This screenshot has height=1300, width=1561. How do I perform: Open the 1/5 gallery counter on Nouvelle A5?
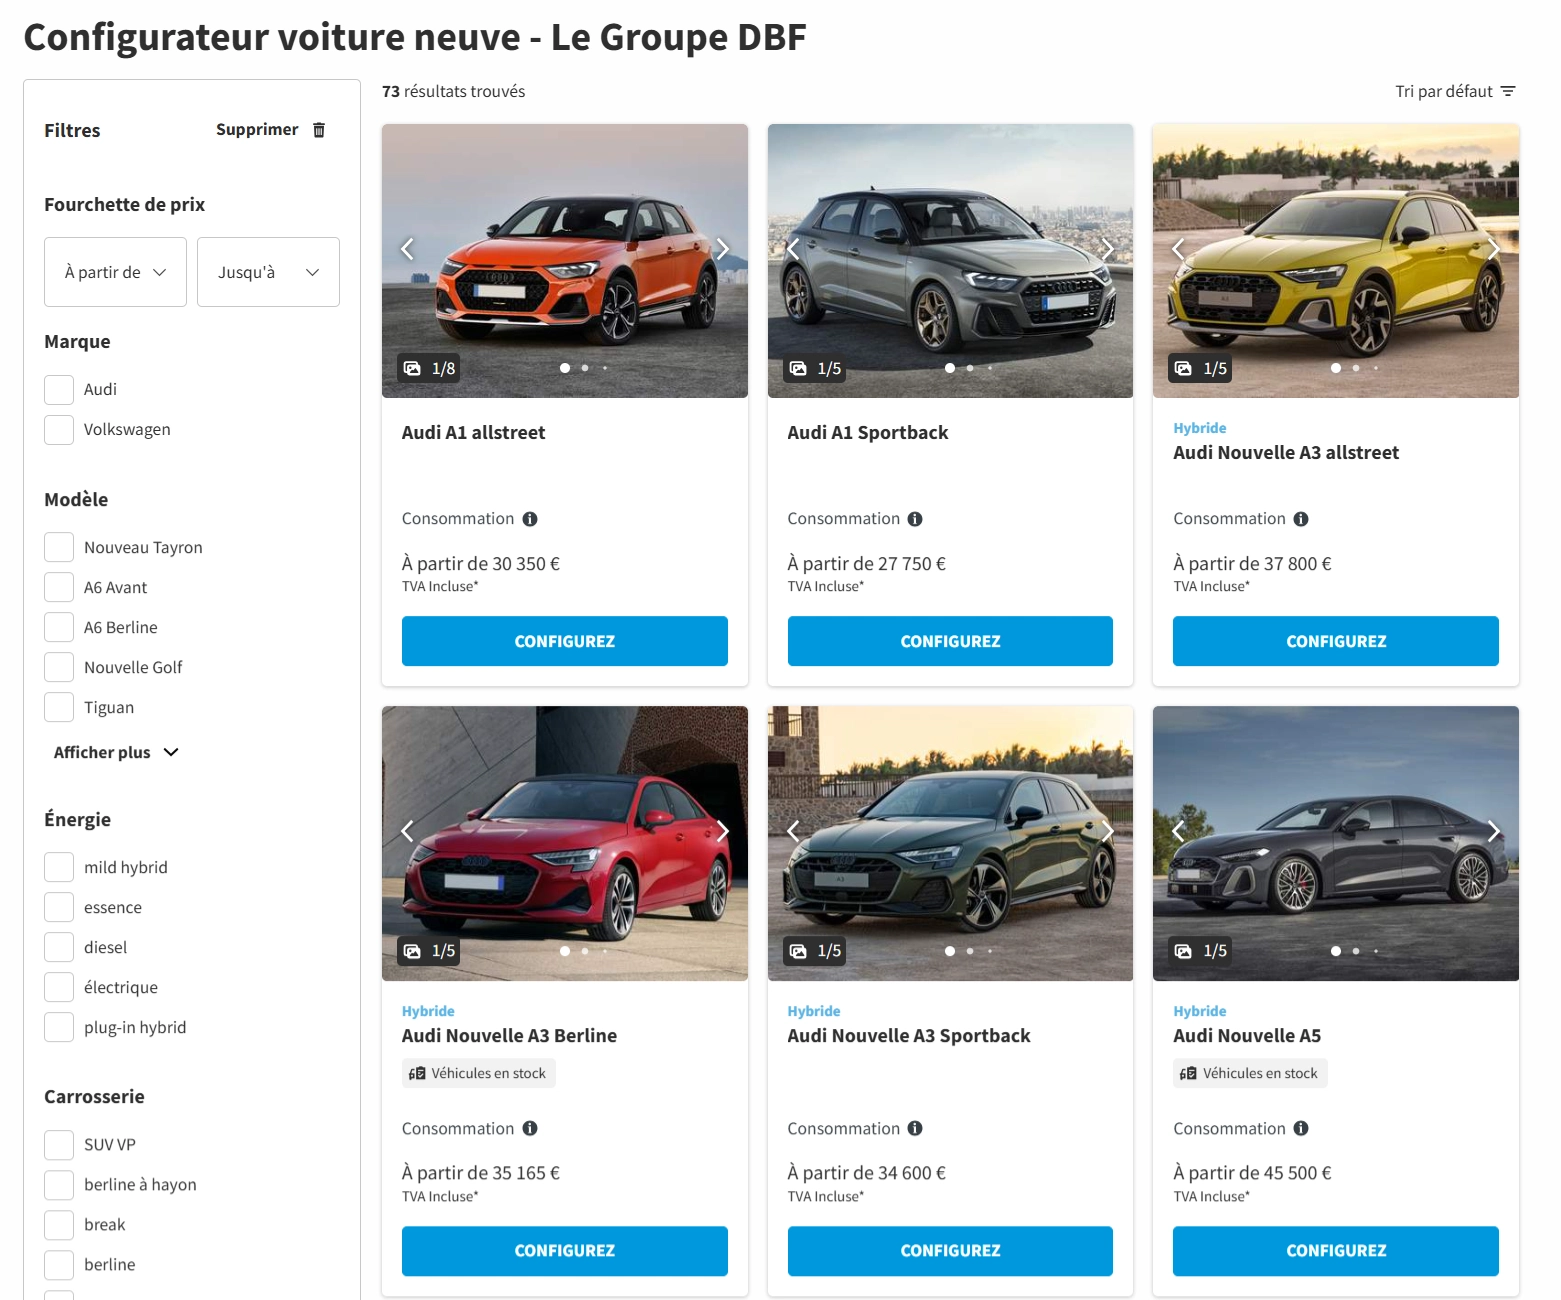1201,951
